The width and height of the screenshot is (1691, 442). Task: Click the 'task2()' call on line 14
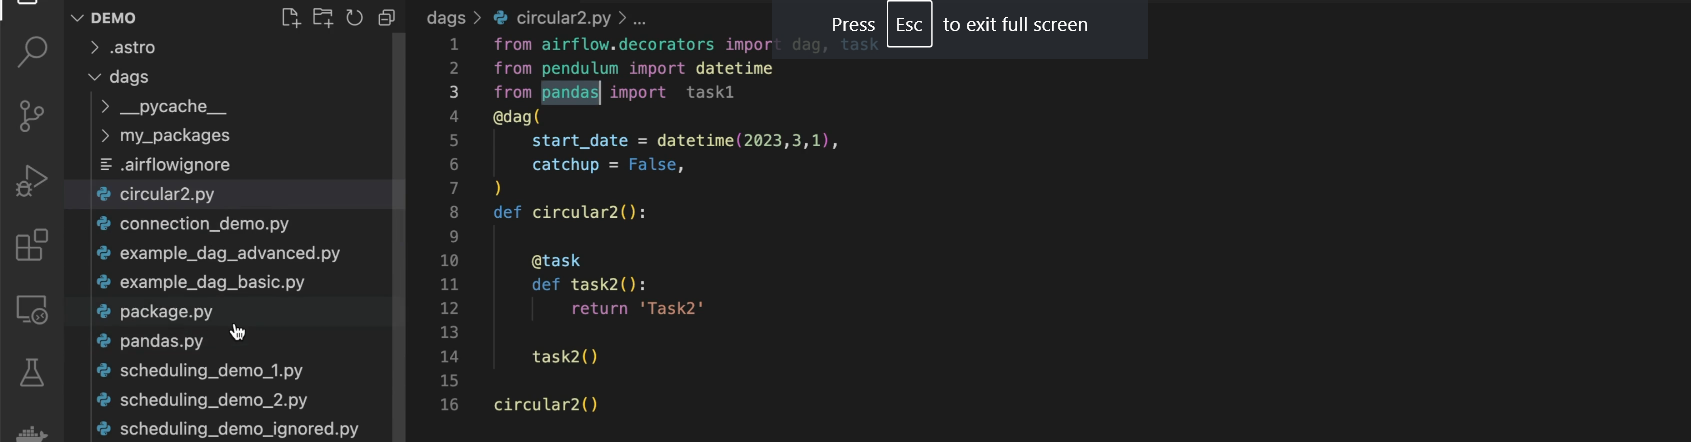[565, 356]
